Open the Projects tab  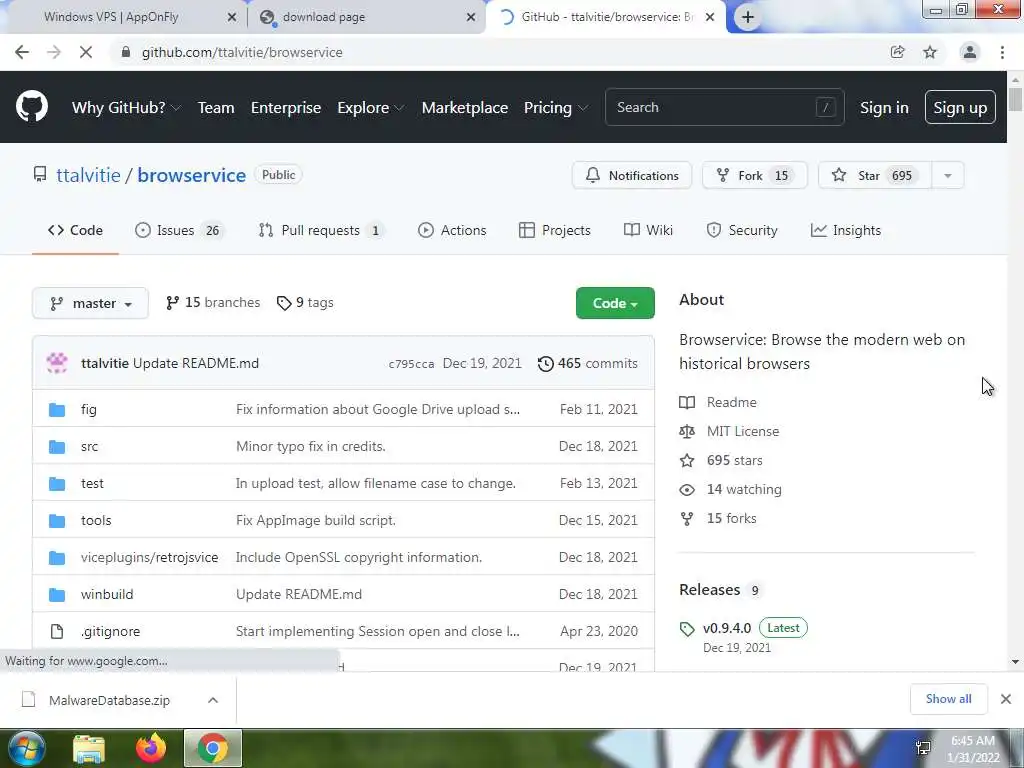click(x=554, y=231)
